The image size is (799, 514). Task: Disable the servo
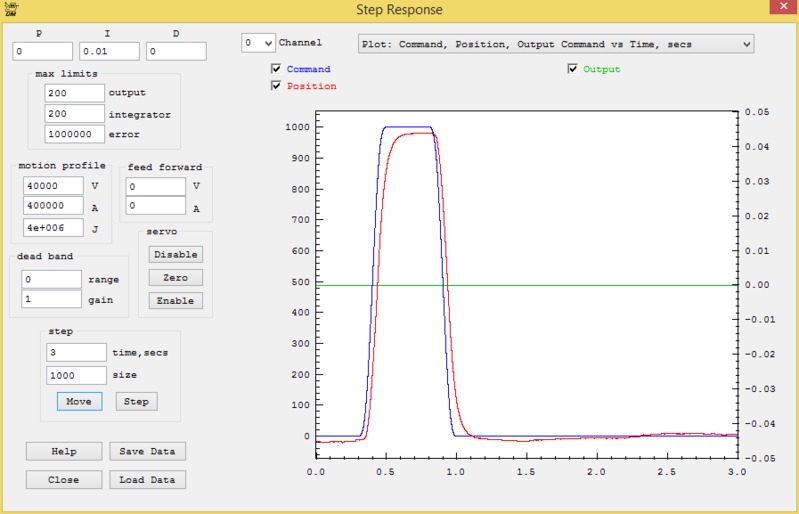point(175,254)
